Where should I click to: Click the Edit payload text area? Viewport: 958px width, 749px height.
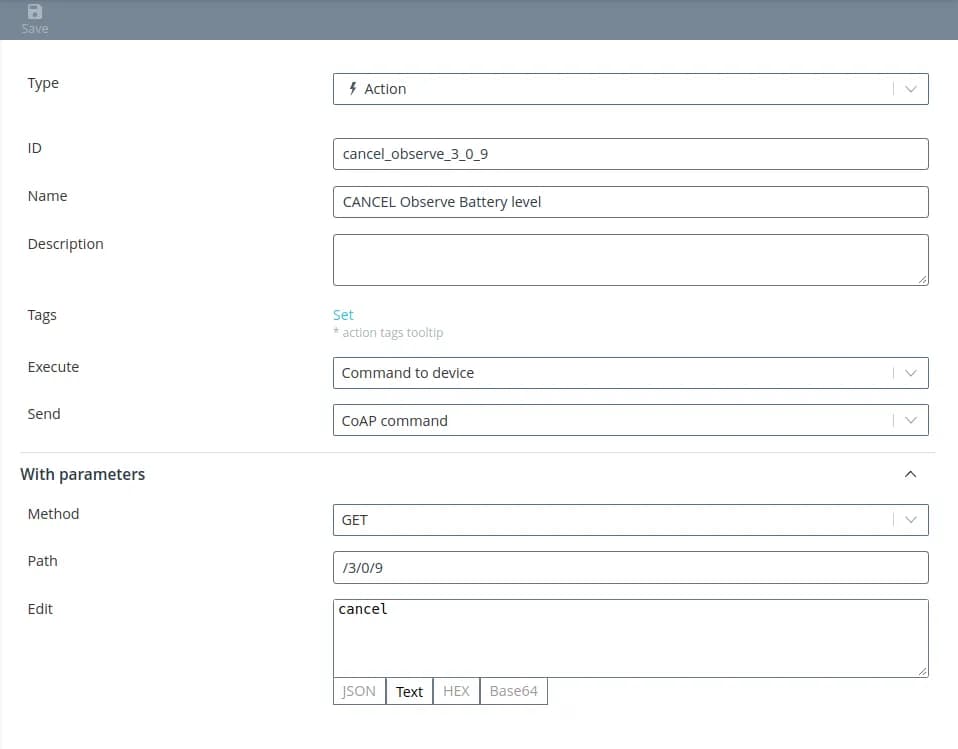[630, 638]
